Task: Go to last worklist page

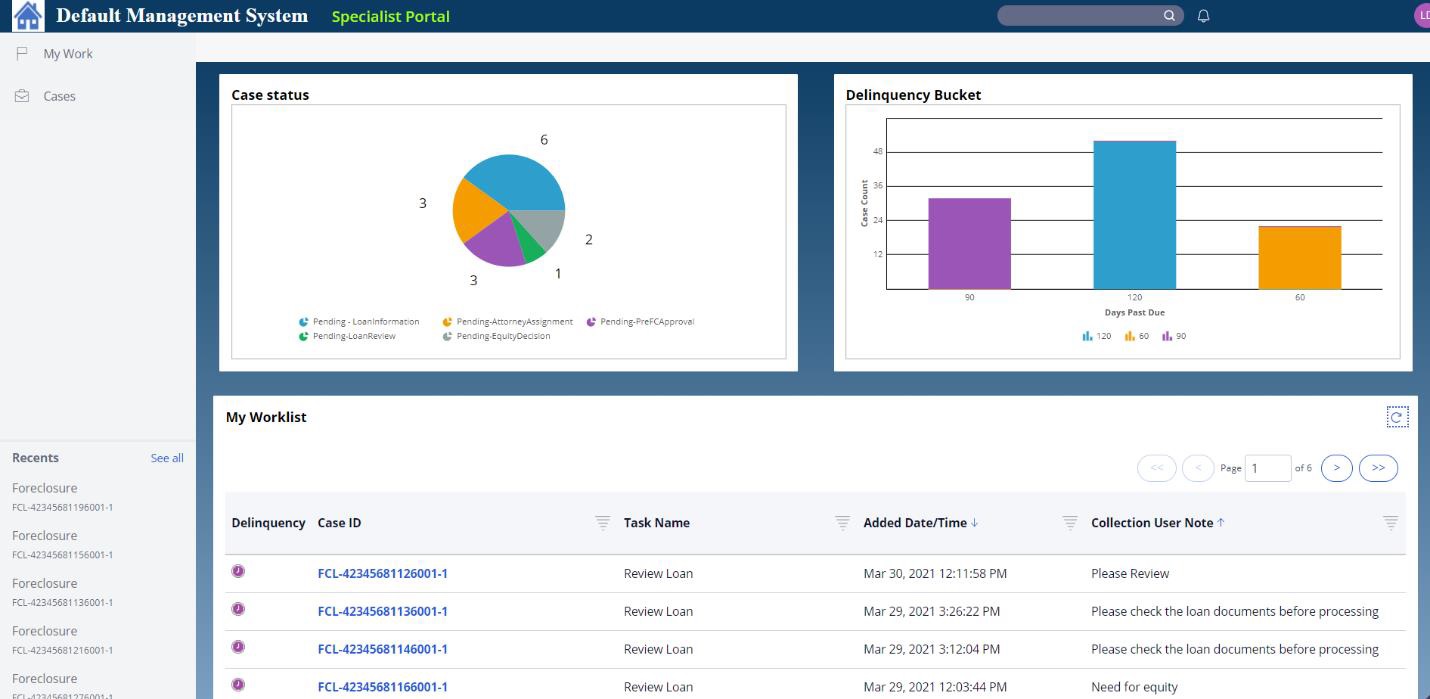Action: (x=1378, y=467)
